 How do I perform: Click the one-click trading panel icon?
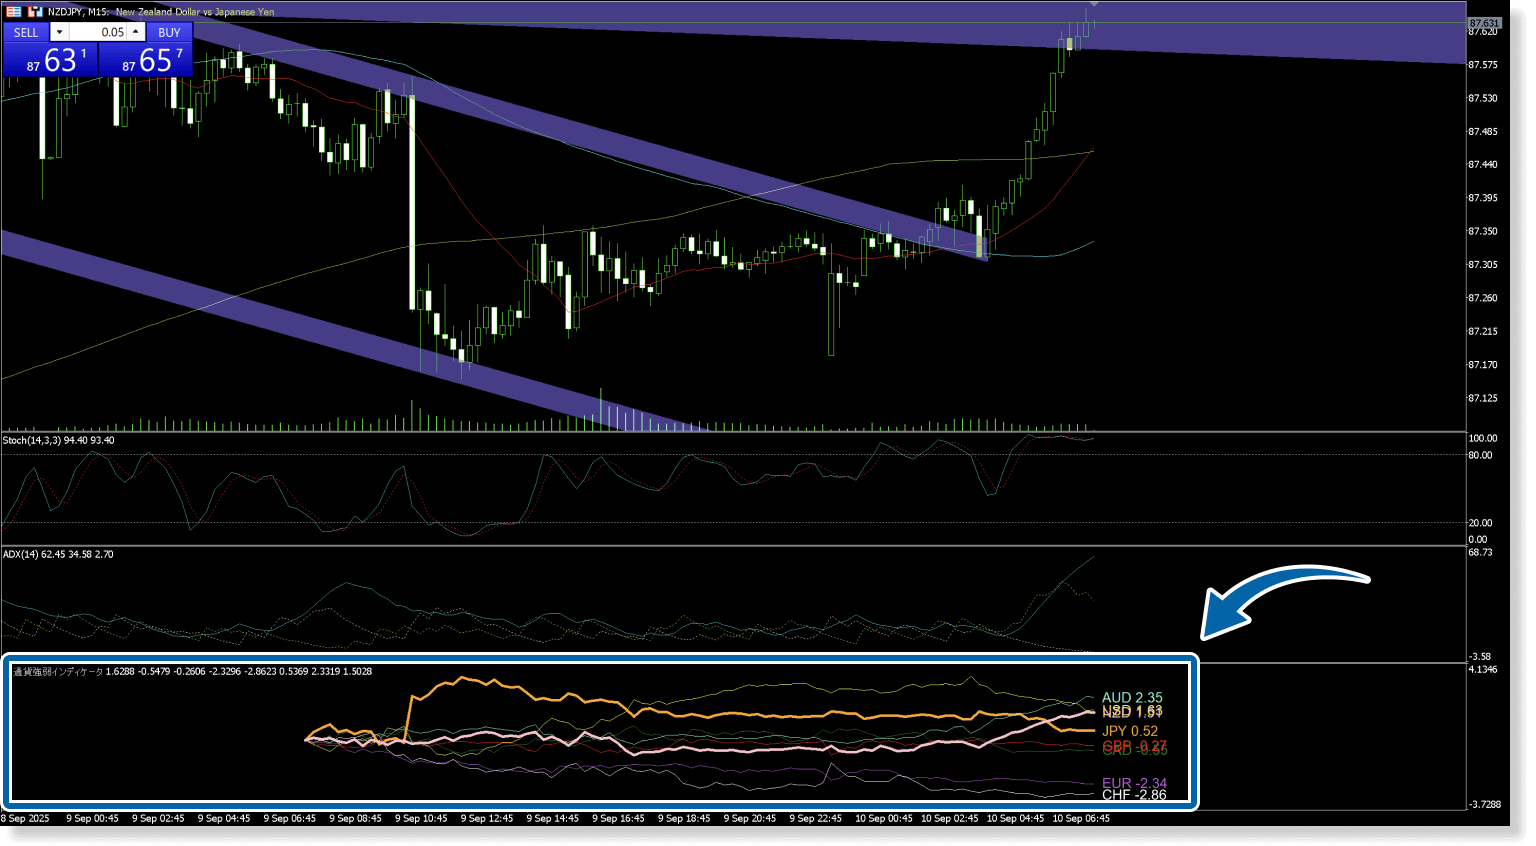click(35, 12)
